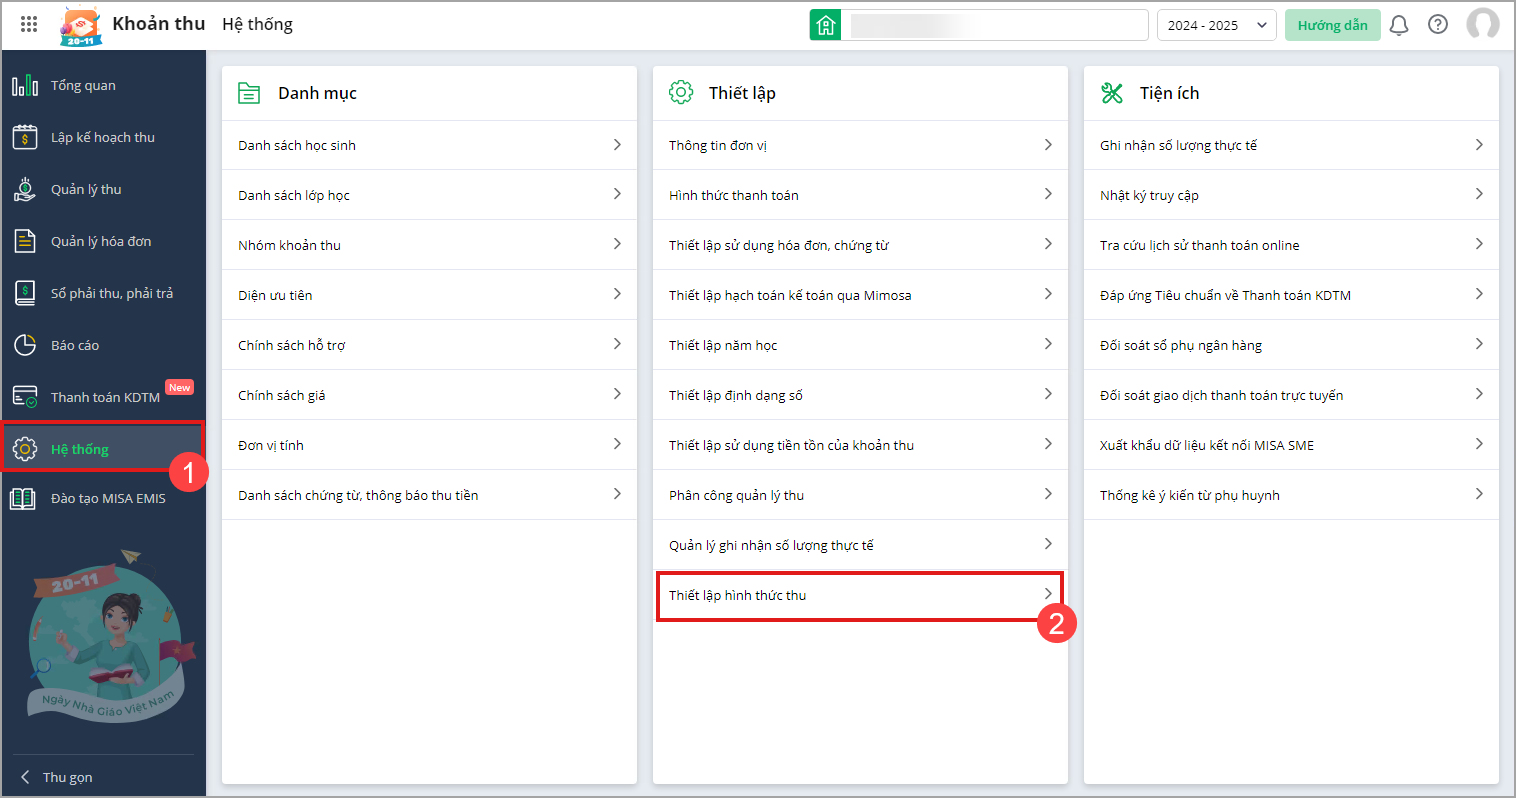Select Quản lý thu sidebar item

[x=104, y=189]
